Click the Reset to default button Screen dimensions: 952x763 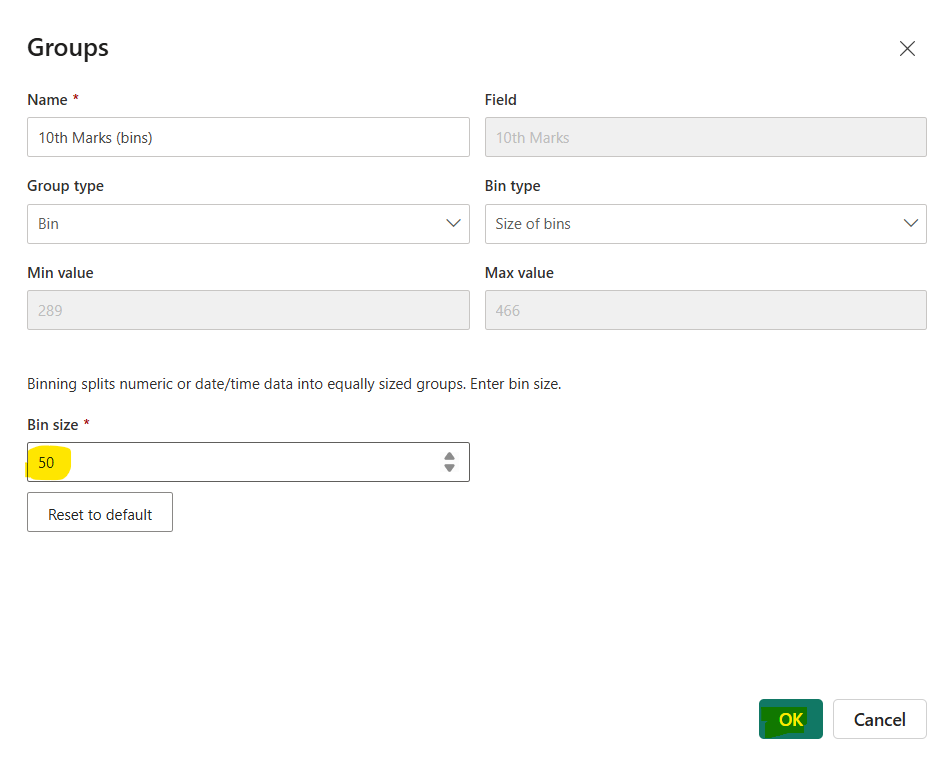[x=99, y=512]
